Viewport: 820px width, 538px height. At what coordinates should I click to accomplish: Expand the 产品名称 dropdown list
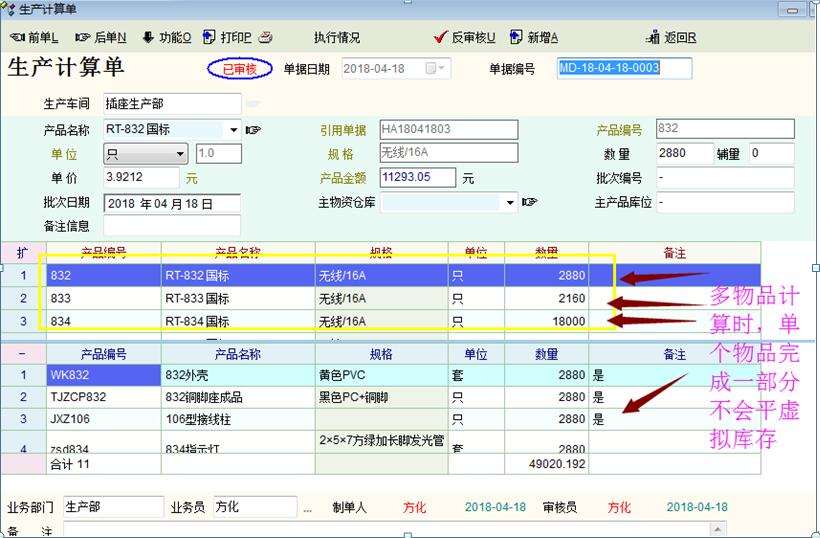(234, 130)
